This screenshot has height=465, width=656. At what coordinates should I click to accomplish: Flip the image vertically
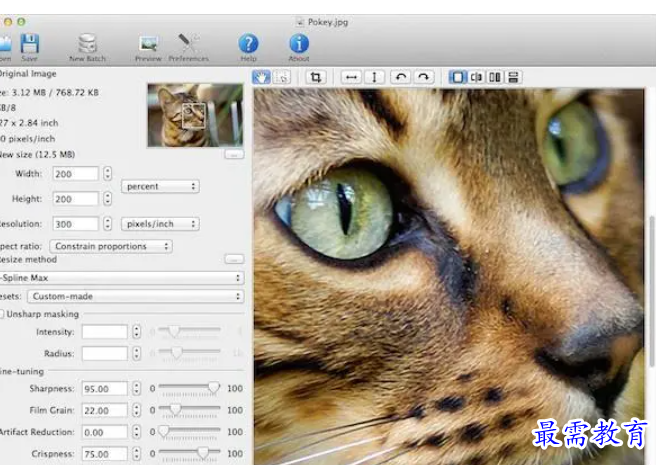point(374,77)
